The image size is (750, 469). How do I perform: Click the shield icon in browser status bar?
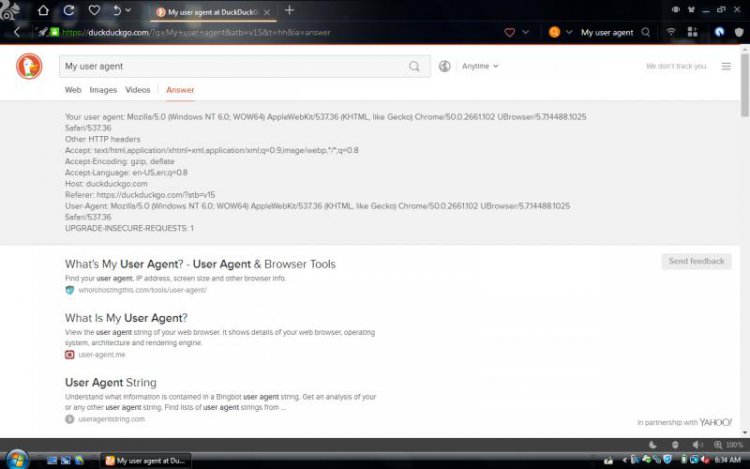tap(675, 445)
